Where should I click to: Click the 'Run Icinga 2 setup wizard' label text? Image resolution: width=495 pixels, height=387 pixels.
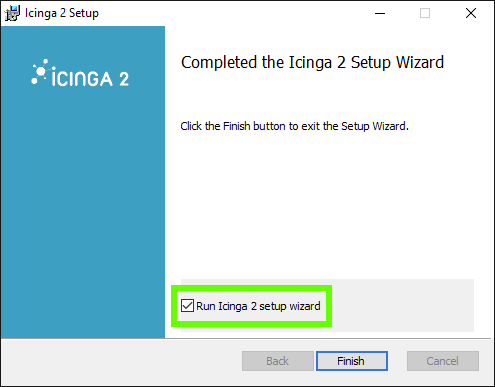coord(258,306)
